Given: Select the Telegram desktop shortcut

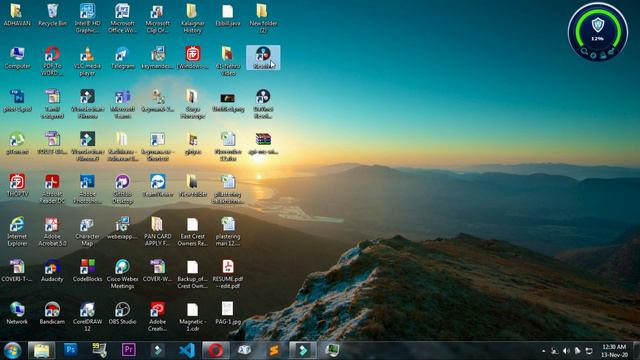Looking at the screenshot, I should (x=122, y=58).
